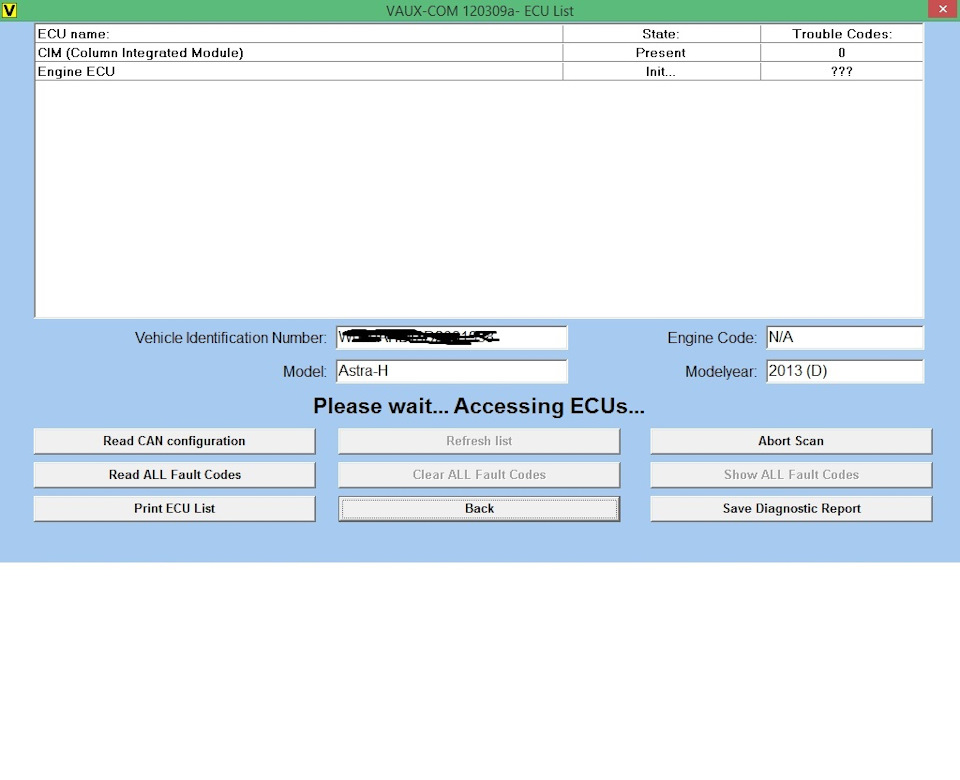Abort the ECU scan
Viewport: 960px width, 780px height.
coord(791,441)
